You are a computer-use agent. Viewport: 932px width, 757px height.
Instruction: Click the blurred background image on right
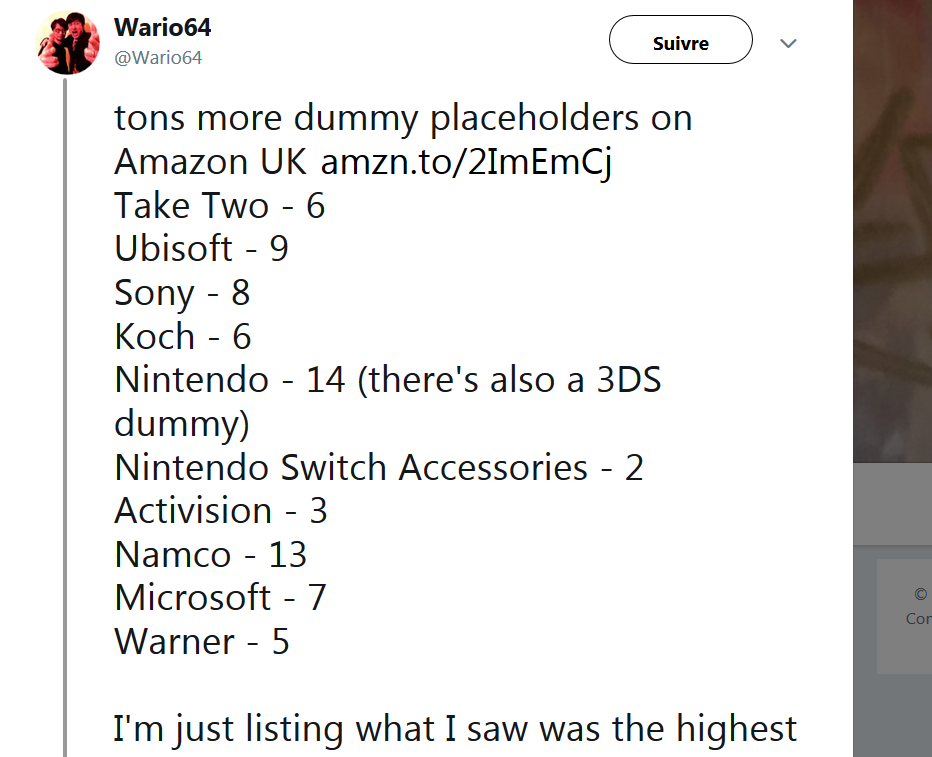click(x=892, y=231)
